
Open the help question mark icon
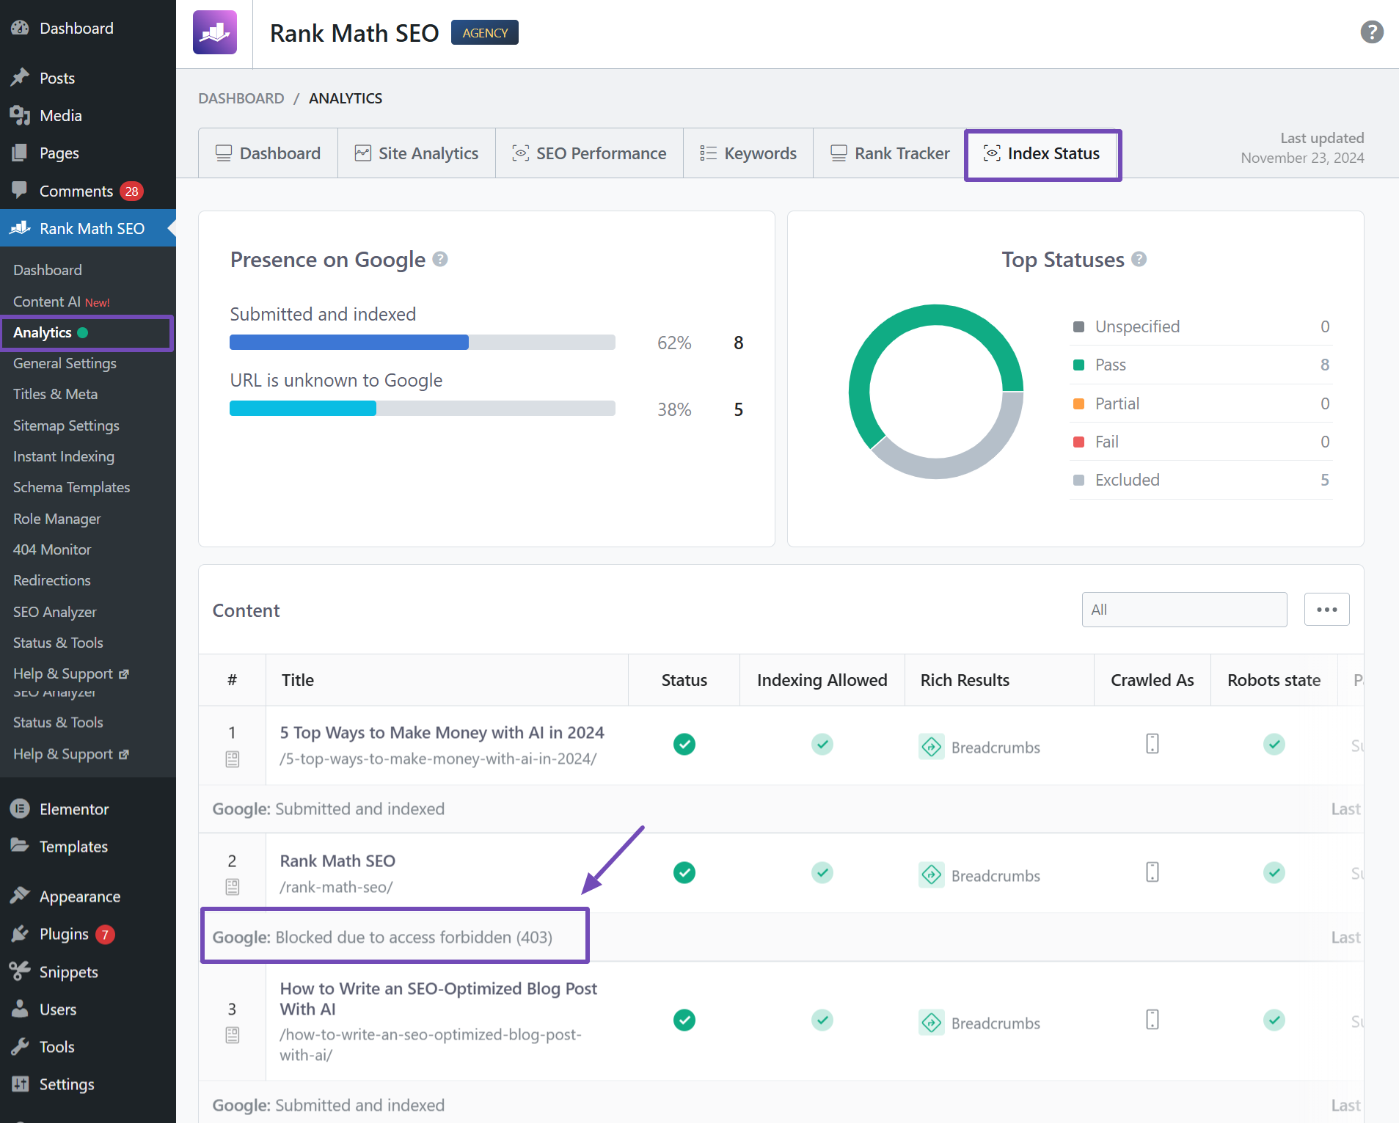point(1372,32)
